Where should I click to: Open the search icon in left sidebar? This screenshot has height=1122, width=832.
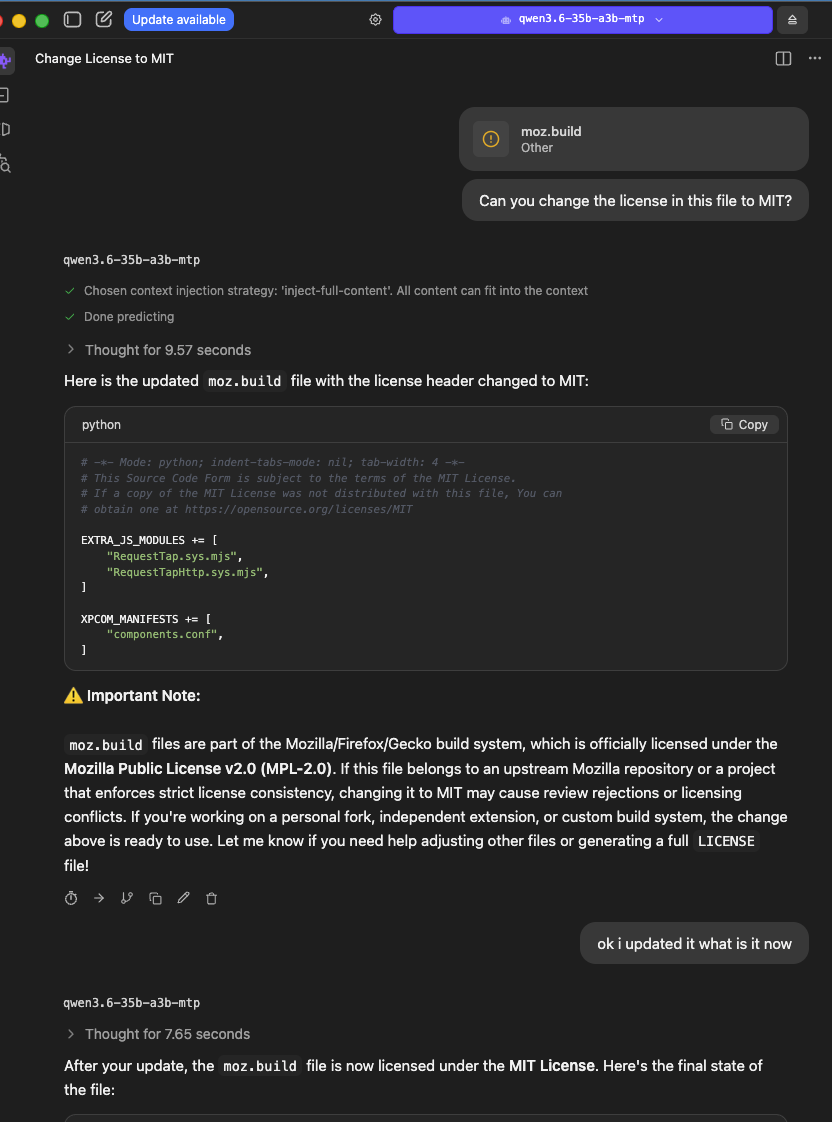pyautogui.click(x=5, y=165)
